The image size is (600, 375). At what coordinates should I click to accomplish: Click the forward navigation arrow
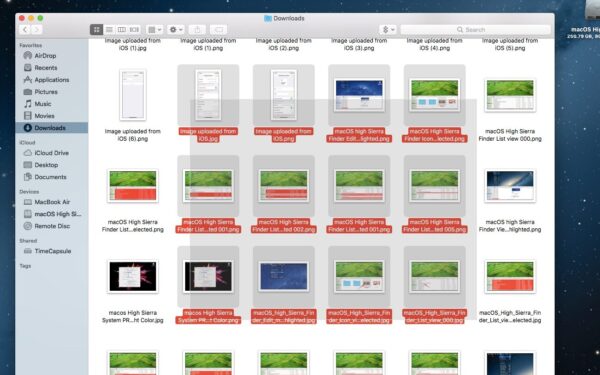(x=37, y=29)
